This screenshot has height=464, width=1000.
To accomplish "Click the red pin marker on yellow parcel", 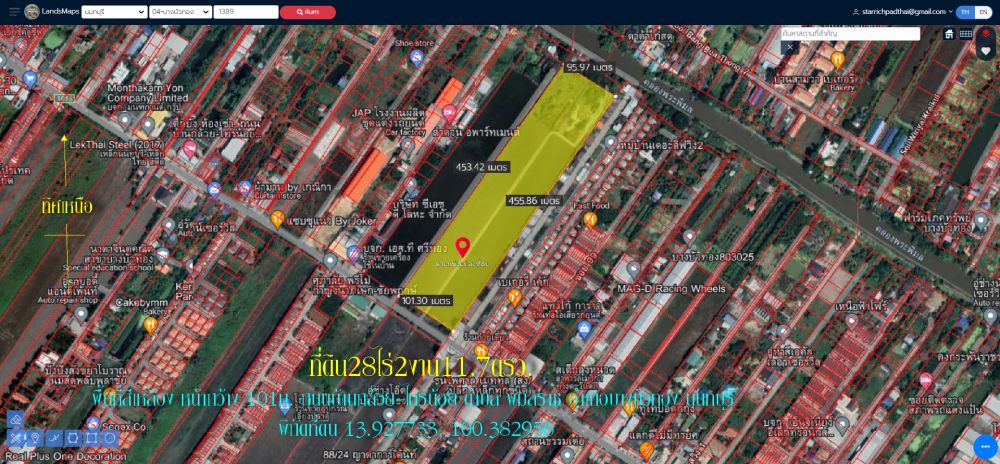I will (x=463, y=246).
